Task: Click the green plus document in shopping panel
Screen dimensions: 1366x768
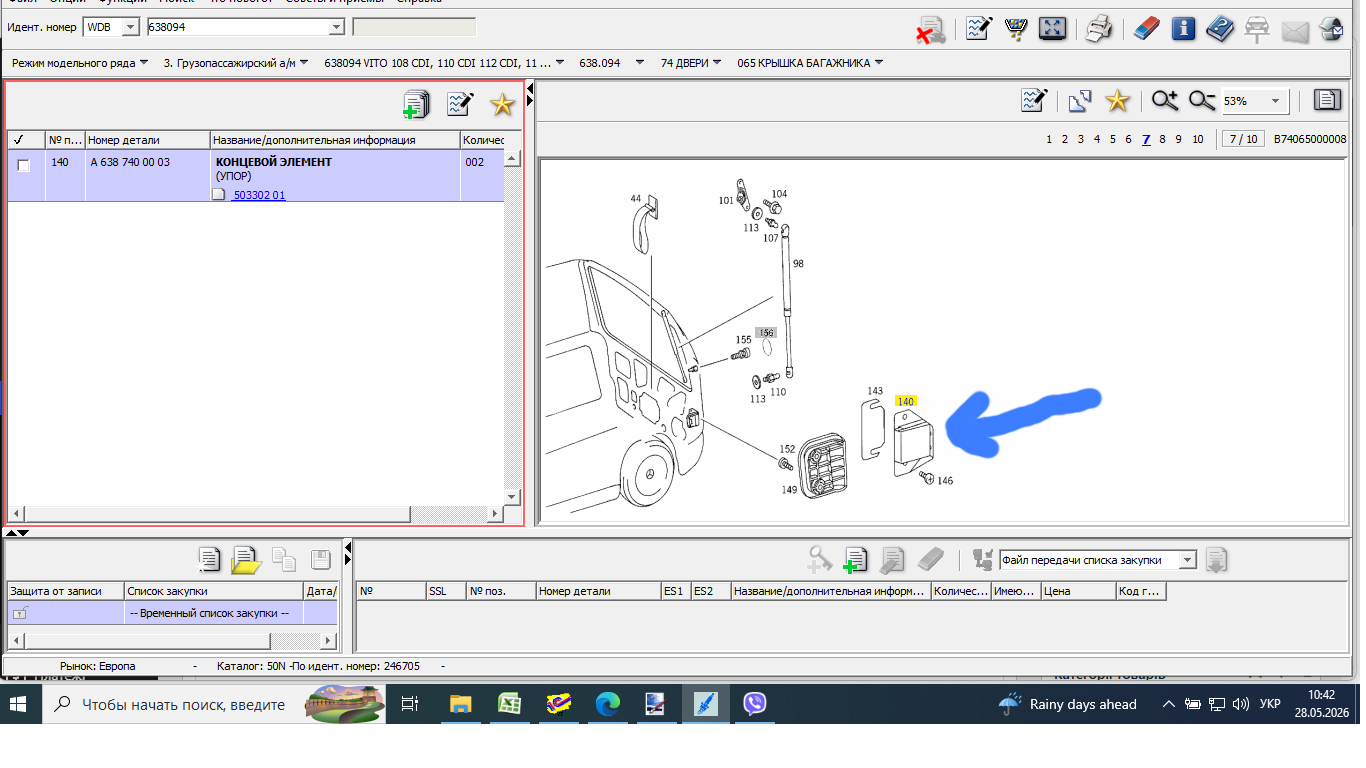Action: click(x=855, y=559)
